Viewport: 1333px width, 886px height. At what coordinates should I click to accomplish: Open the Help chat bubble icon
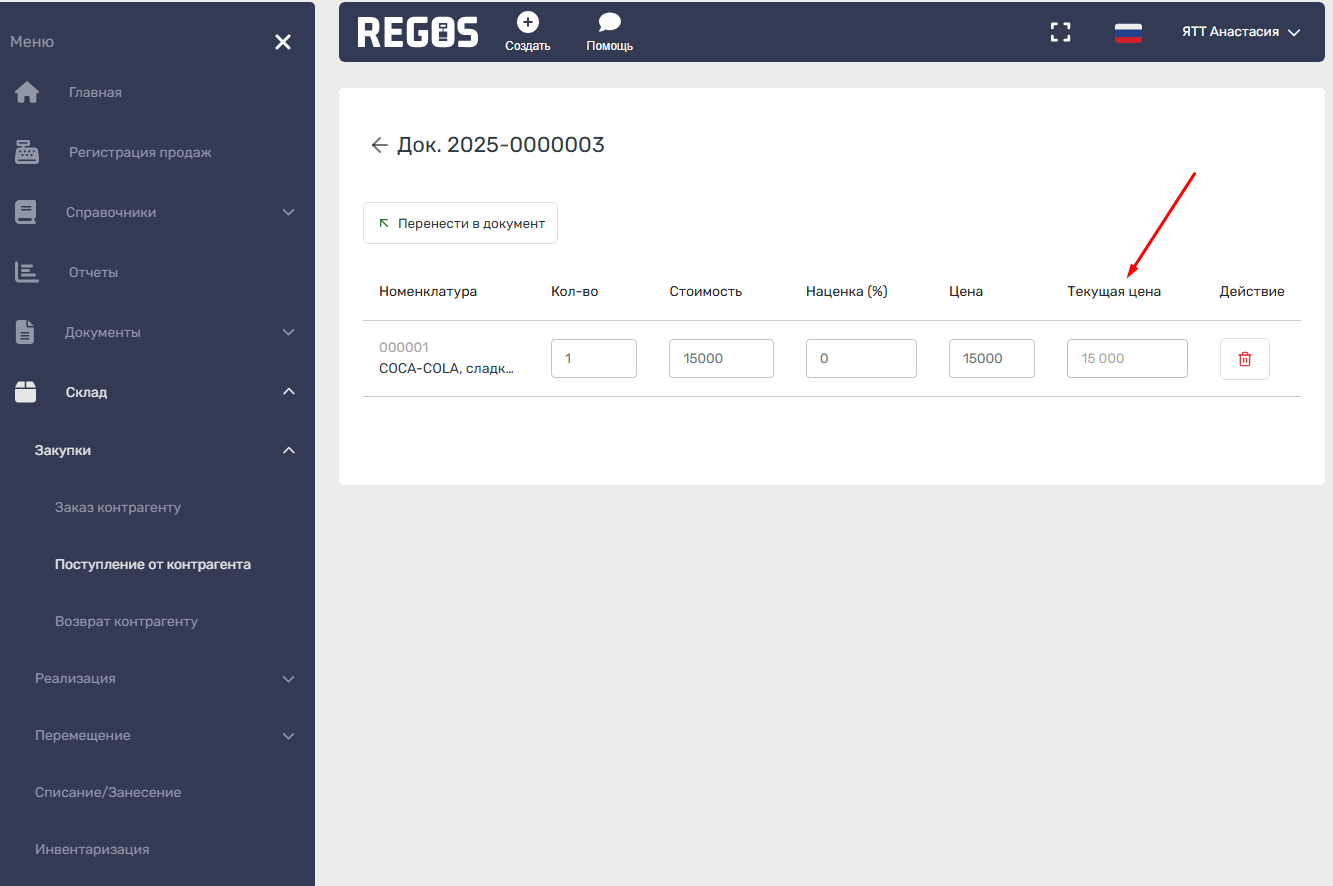pyautogui.click(x=609, y=23)
